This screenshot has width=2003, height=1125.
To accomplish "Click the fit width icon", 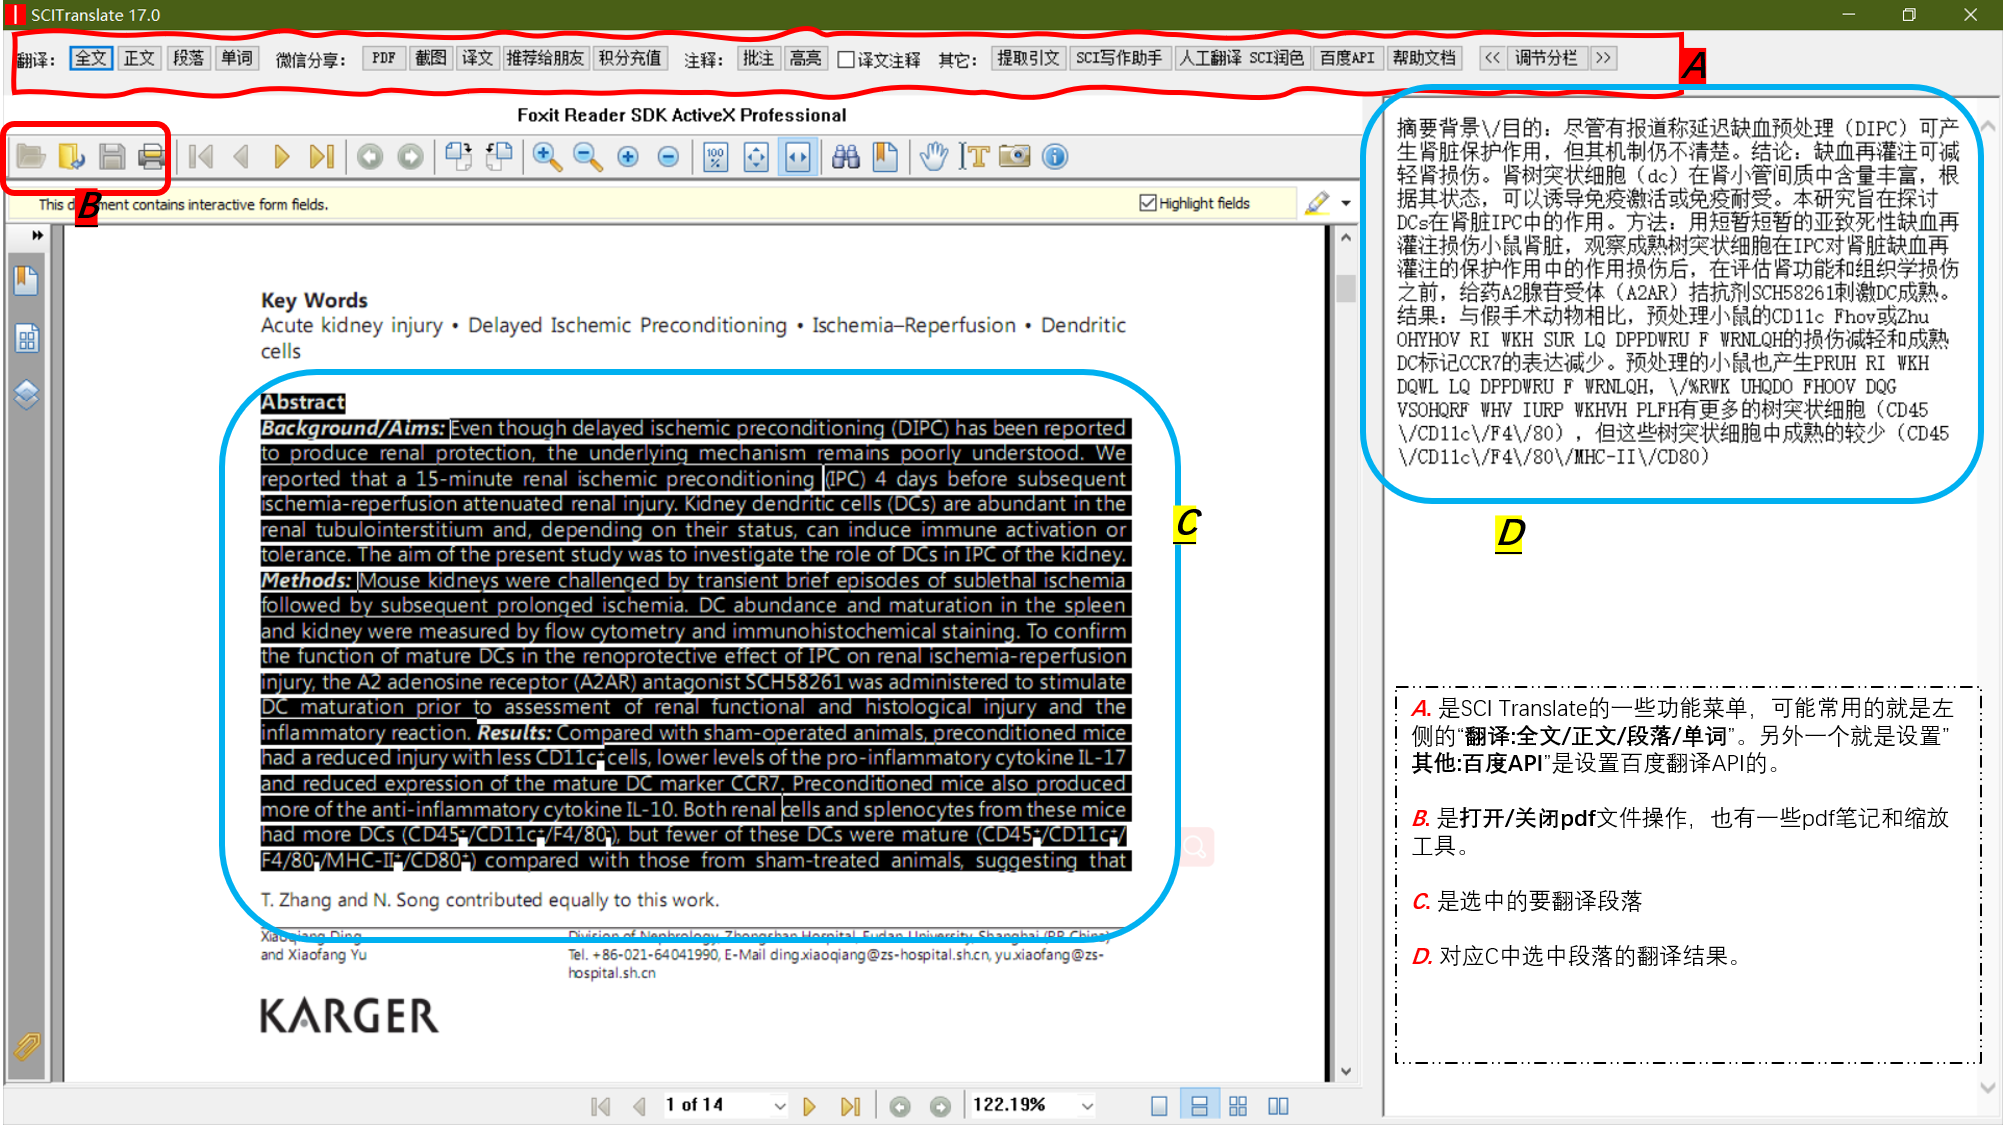I will pyautogui.click(x=798, y=157).
